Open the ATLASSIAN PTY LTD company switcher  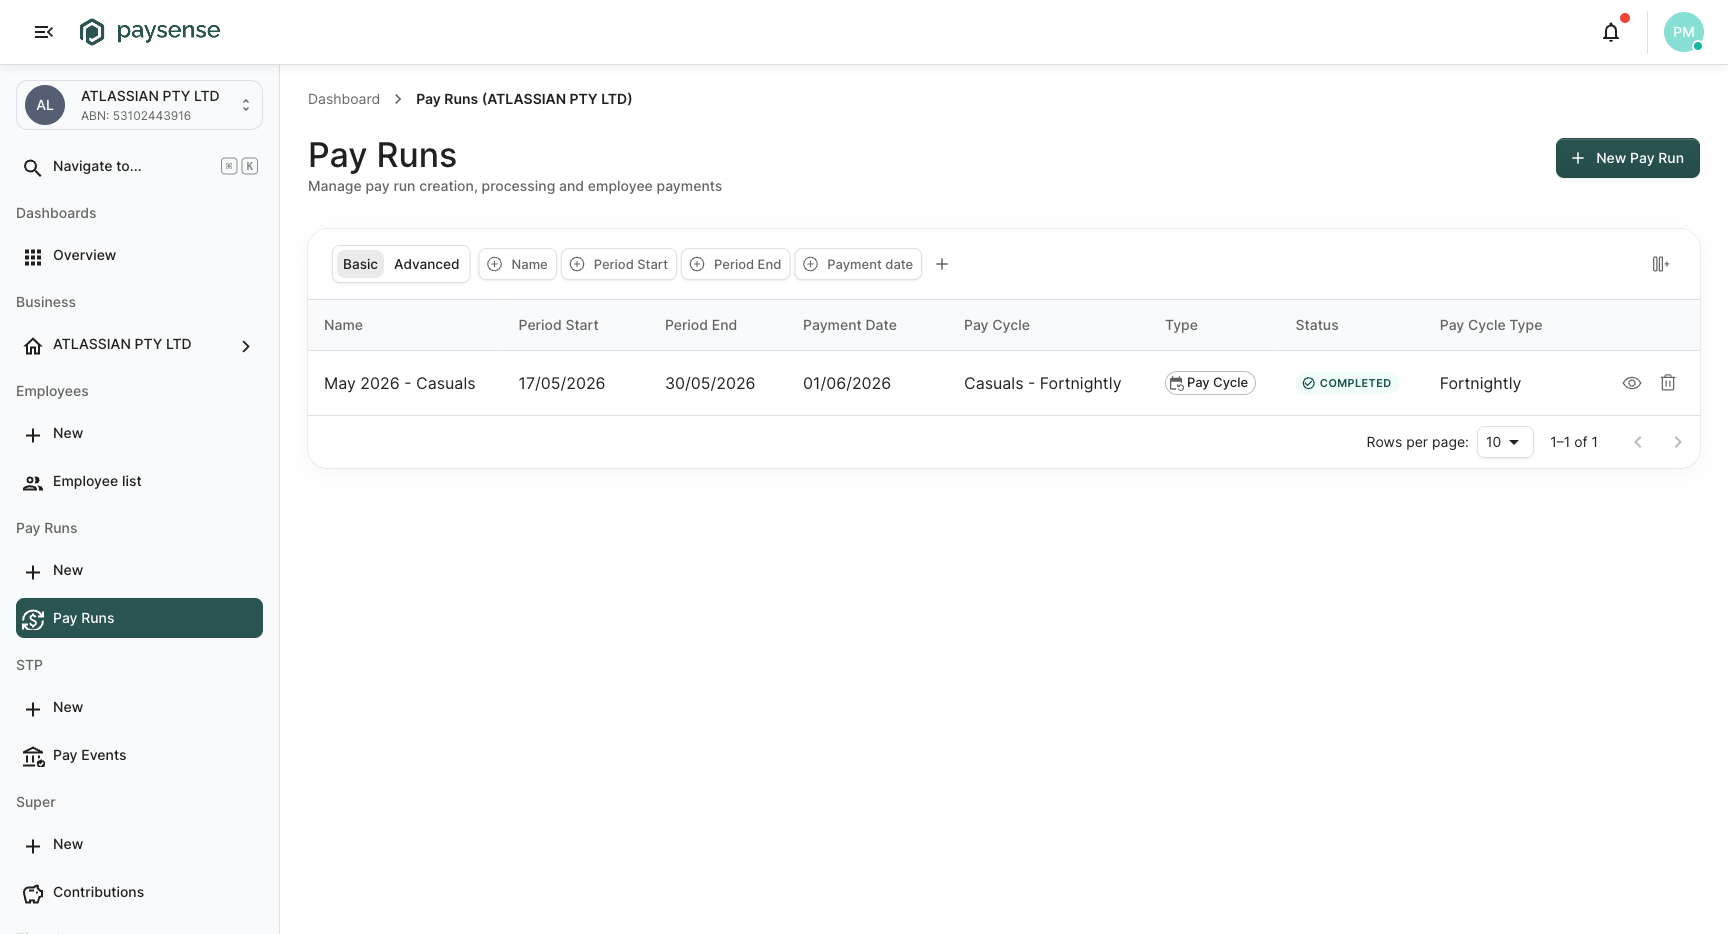[139, 105]
